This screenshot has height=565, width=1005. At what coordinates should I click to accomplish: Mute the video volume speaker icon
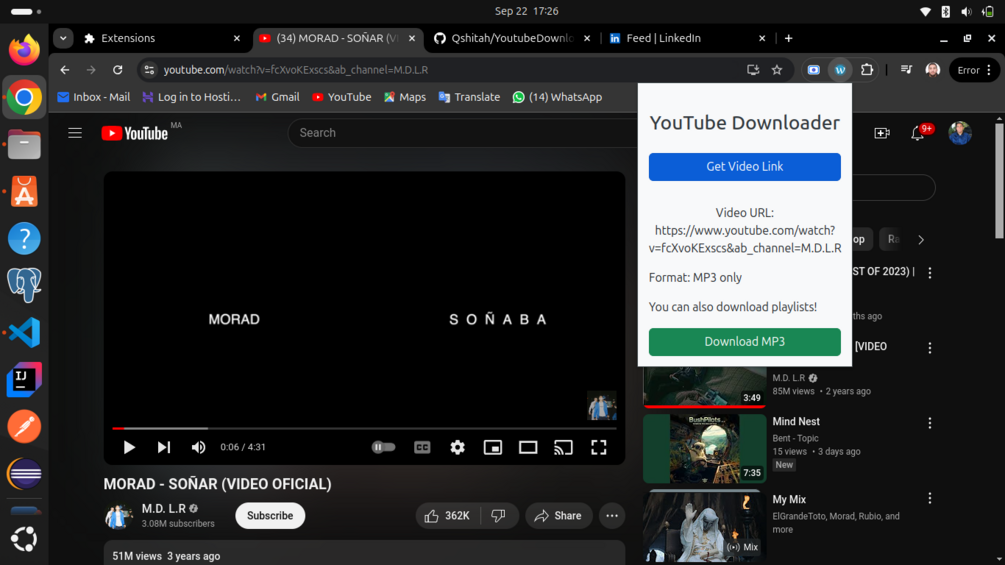tap(199, 447)
